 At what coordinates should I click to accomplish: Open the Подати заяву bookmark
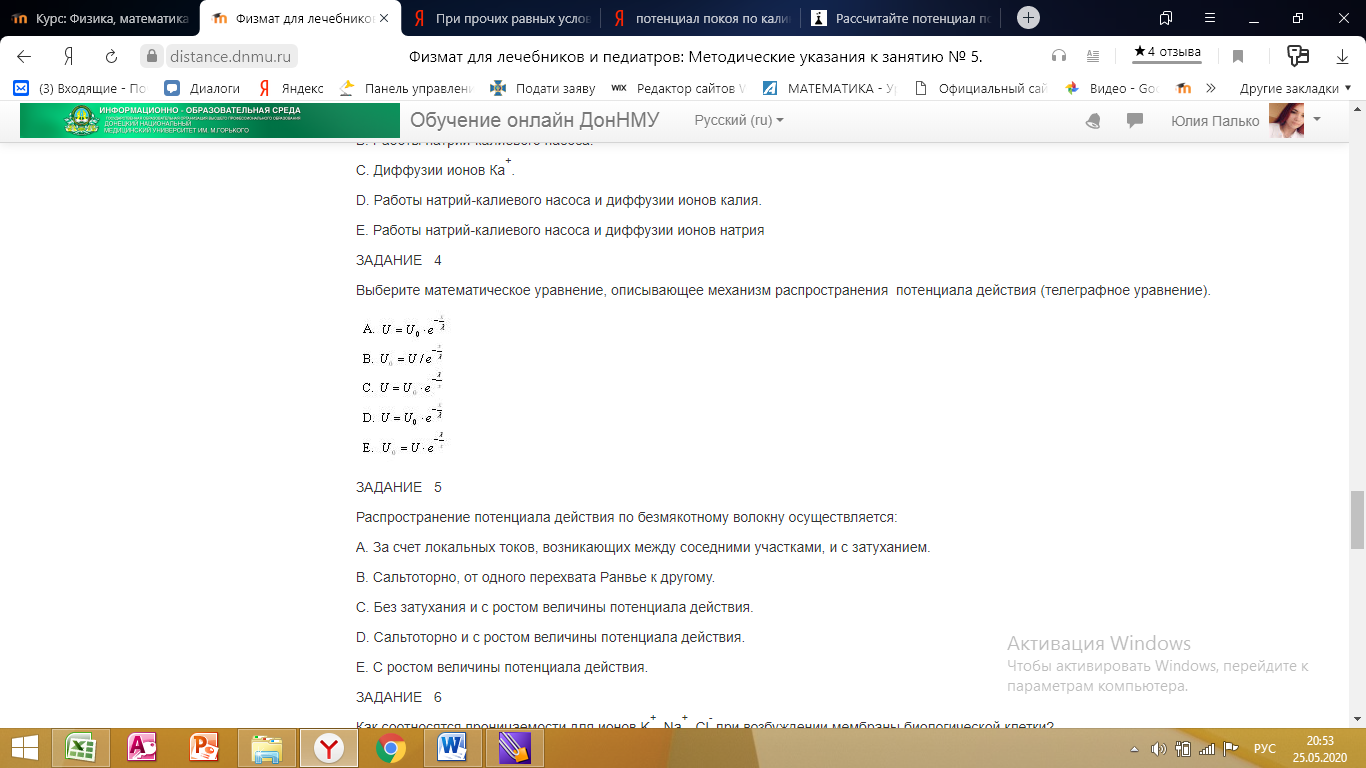[x=542, y=88]
